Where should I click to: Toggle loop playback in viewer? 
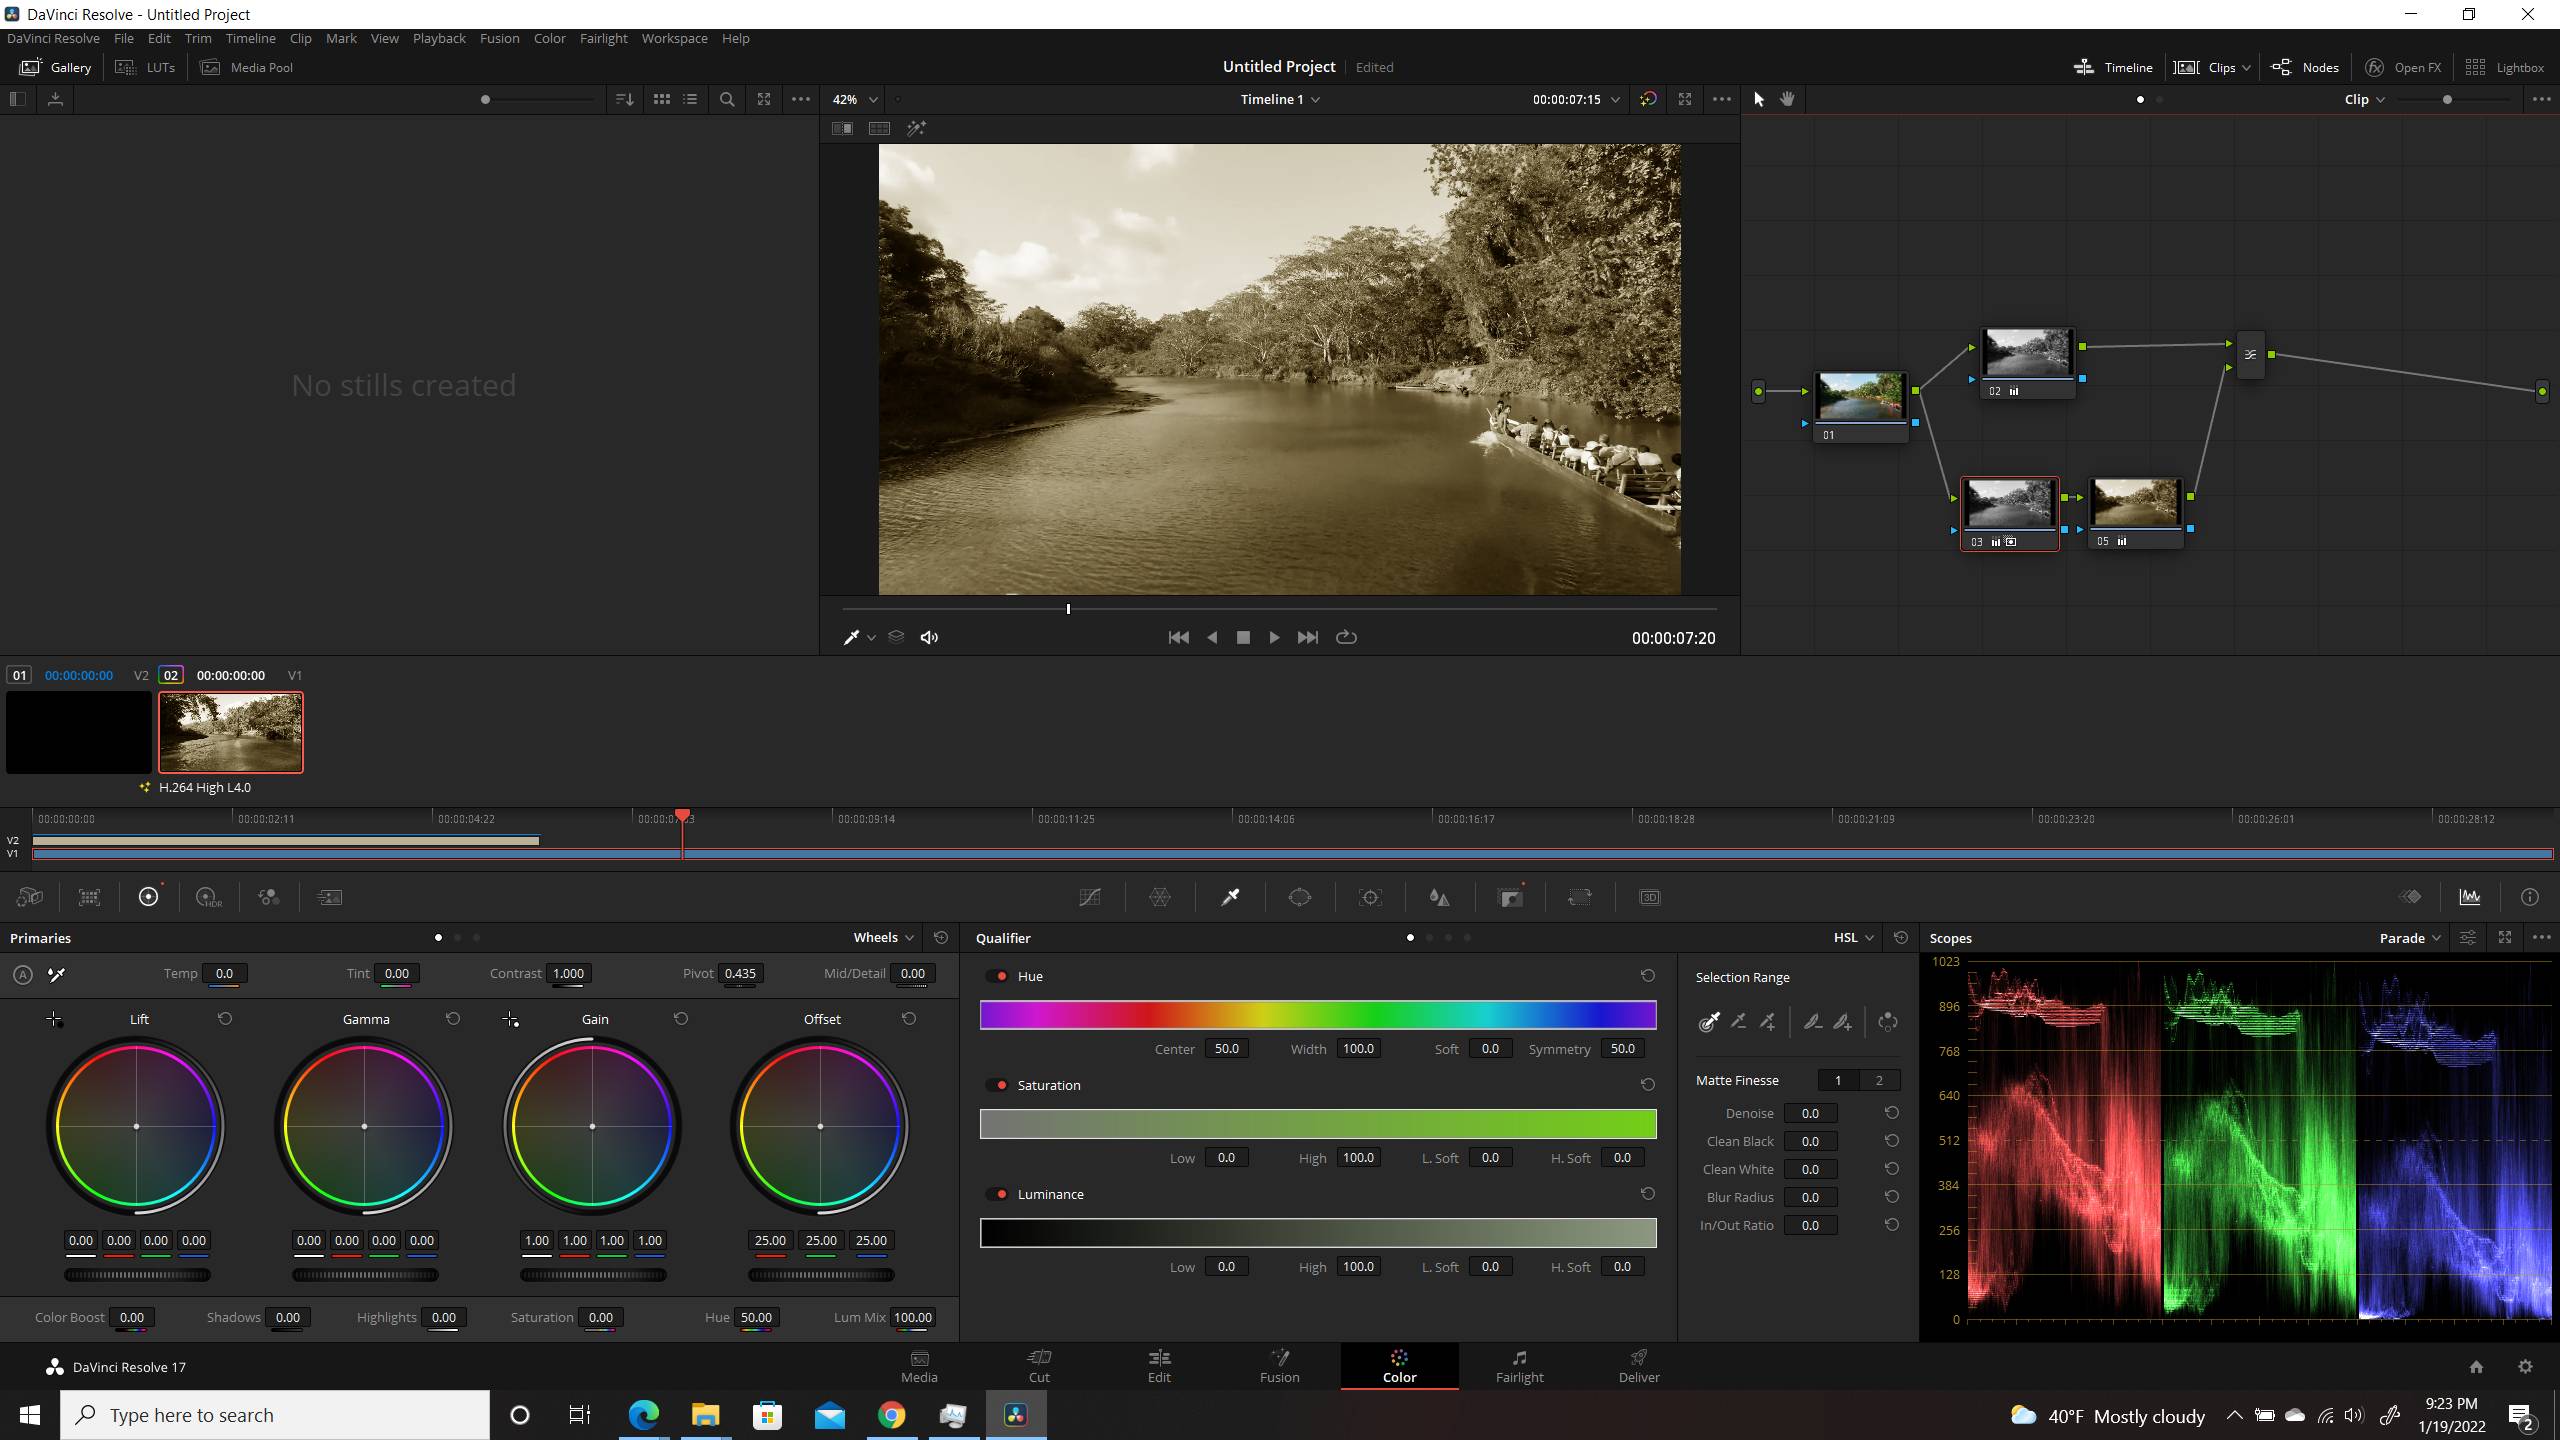[x=1346, y=637]
